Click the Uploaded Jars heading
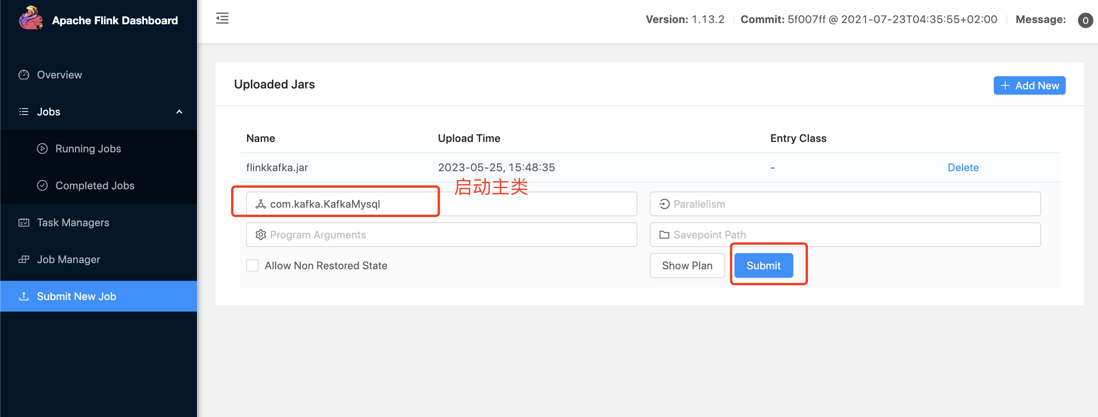1098x417 pixels. (274, 85)
